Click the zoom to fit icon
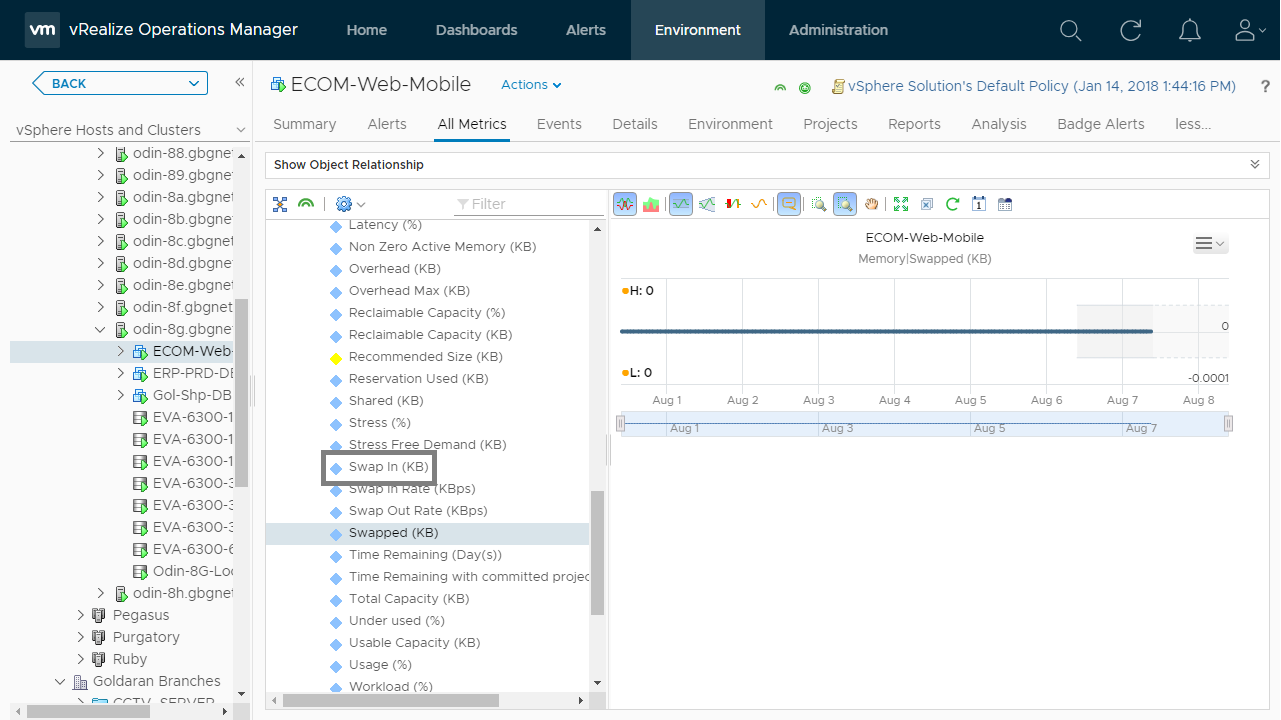This screenshot has width=1281, height=720. (901, 204)
